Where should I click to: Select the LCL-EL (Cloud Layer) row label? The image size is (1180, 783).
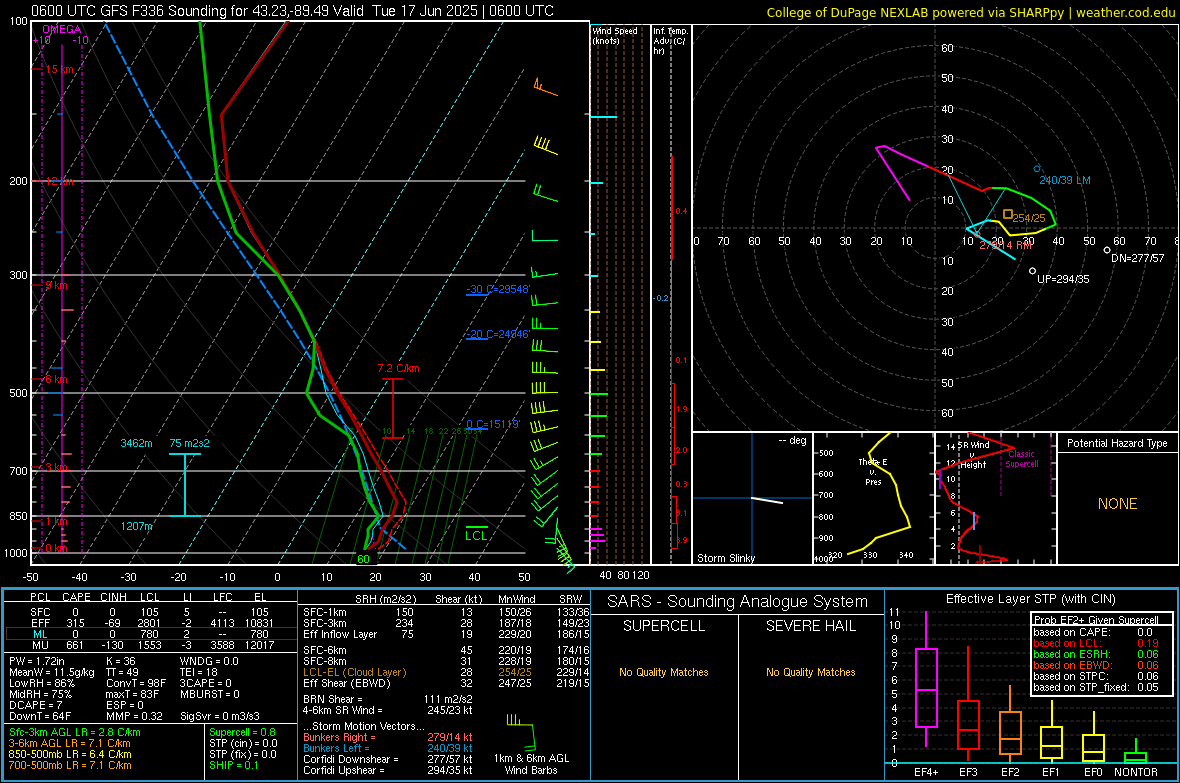354,672
